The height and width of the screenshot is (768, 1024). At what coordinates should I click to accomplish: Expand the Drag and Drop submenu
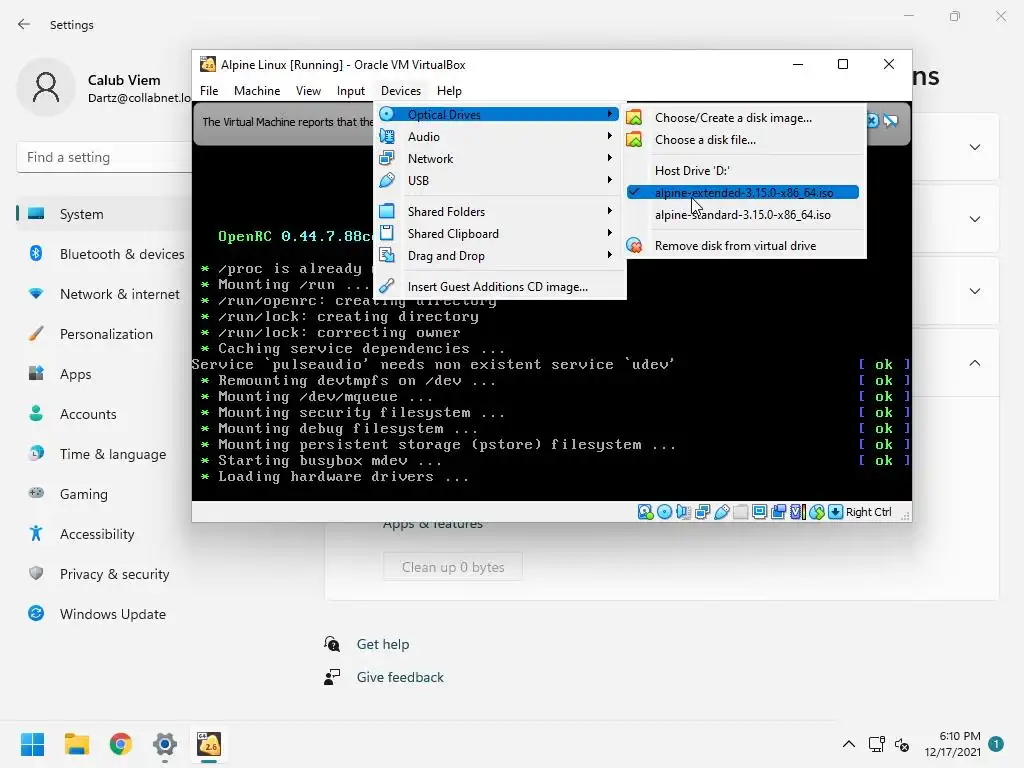pos(610,255)
